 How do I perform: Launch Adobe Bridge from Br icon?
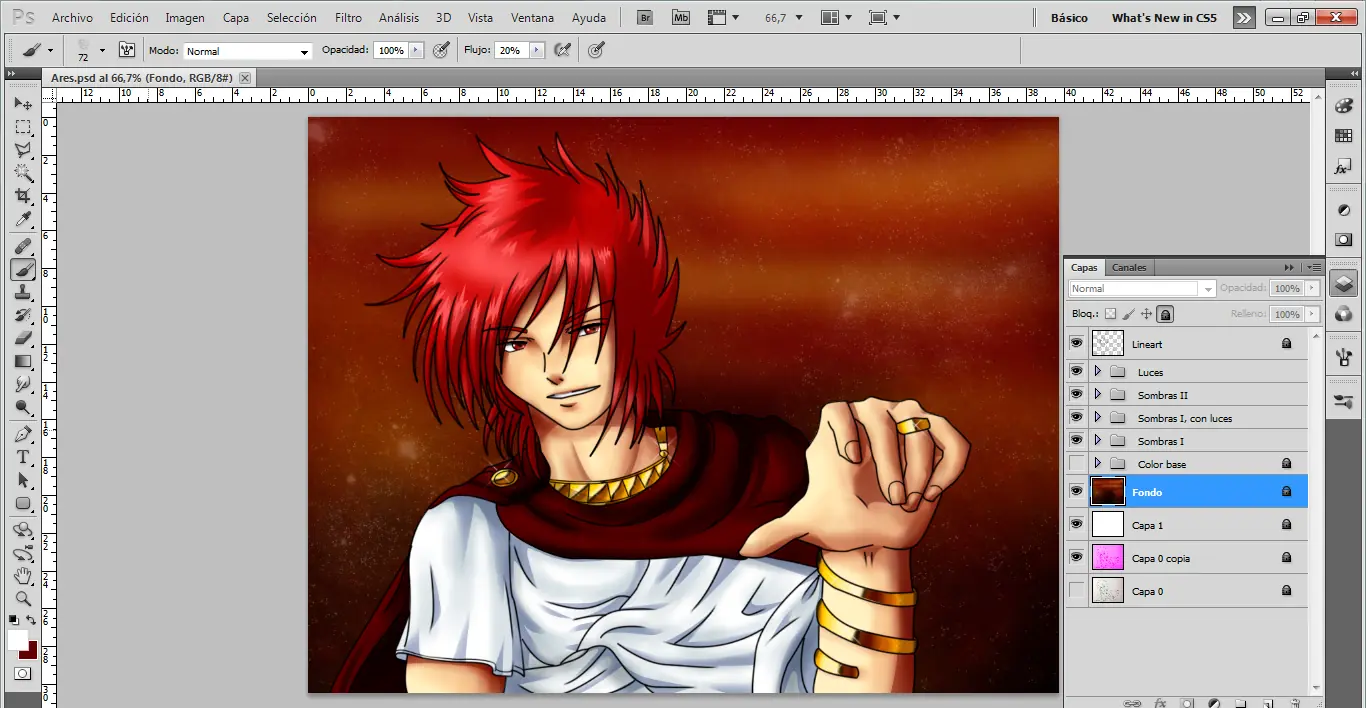(645, 18)
